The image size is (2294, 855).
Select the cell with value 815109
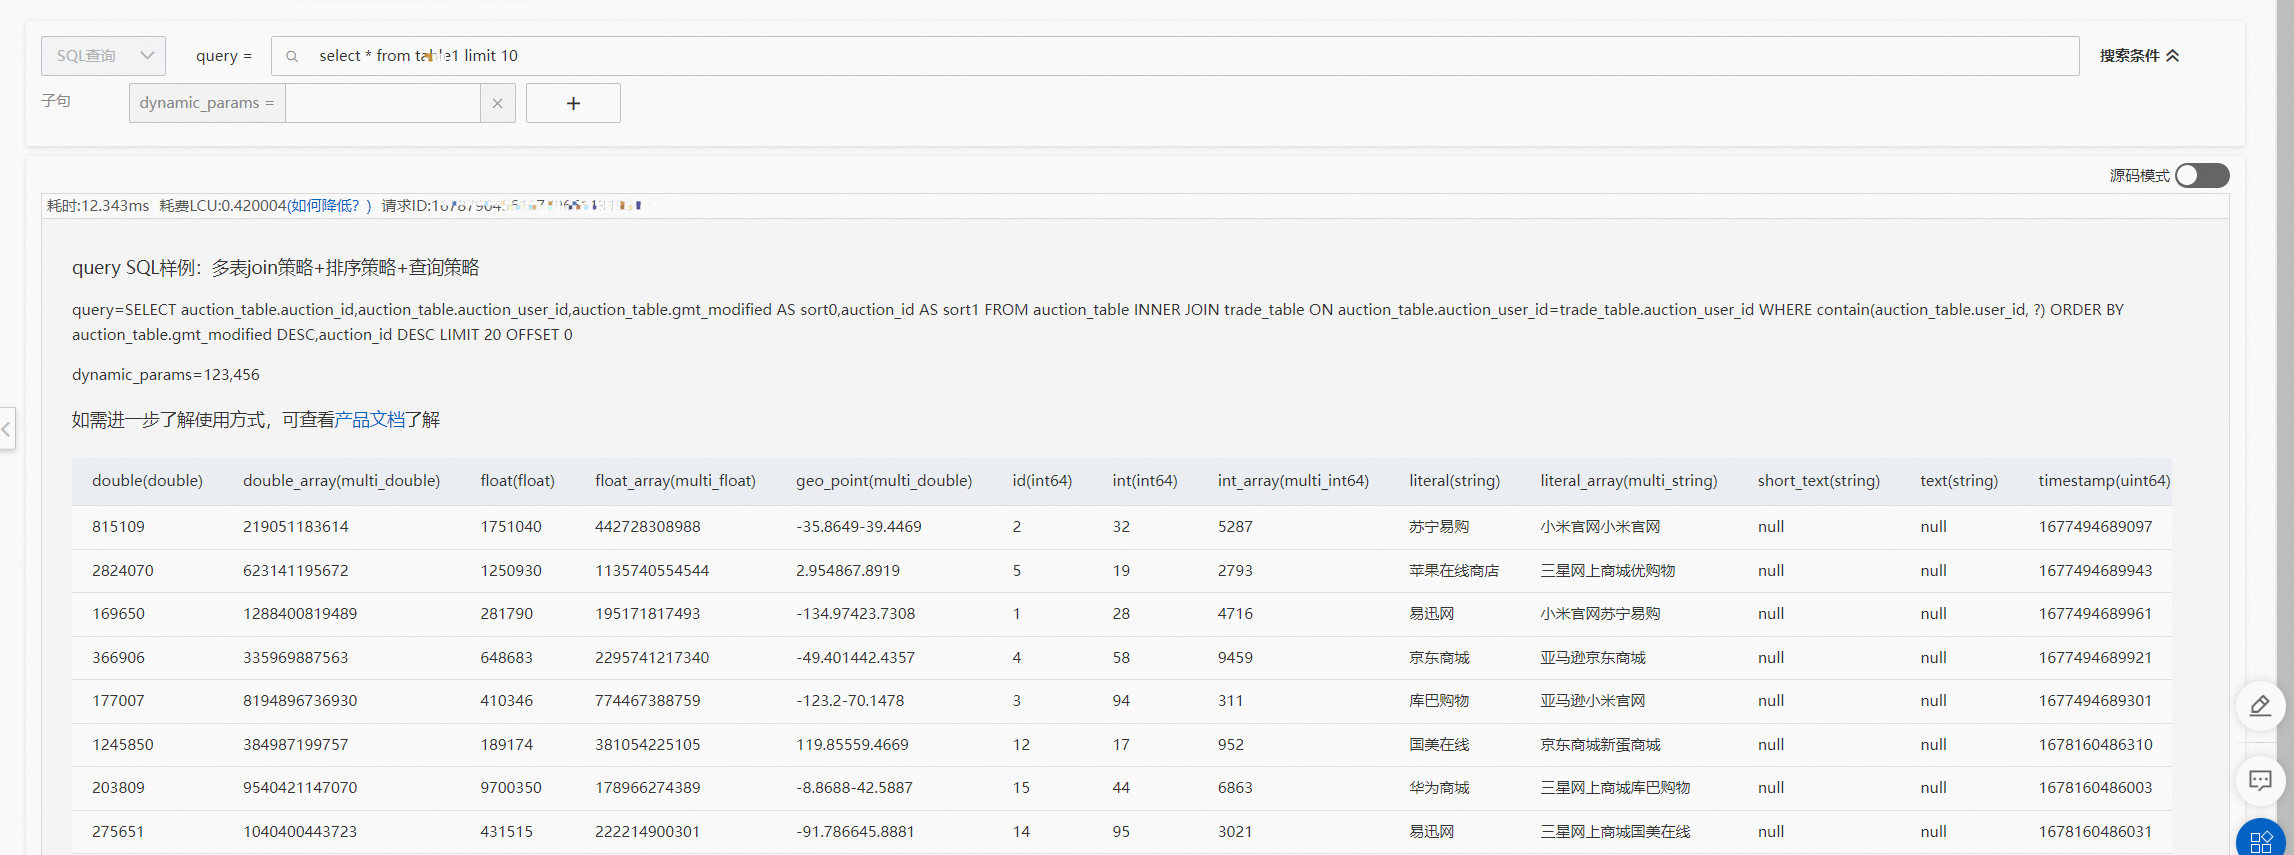coord(118,527)
